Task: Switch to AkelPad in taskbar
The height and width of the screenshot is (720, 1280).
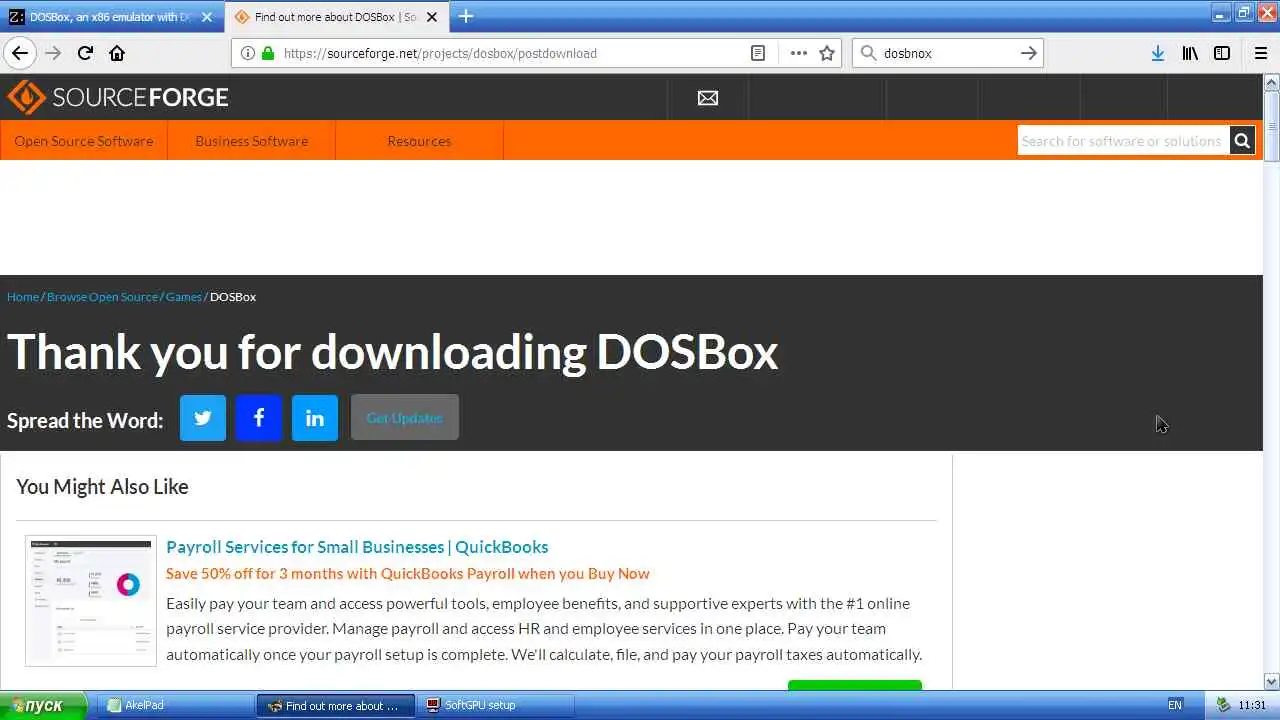Action: click(x=178, y=705)
